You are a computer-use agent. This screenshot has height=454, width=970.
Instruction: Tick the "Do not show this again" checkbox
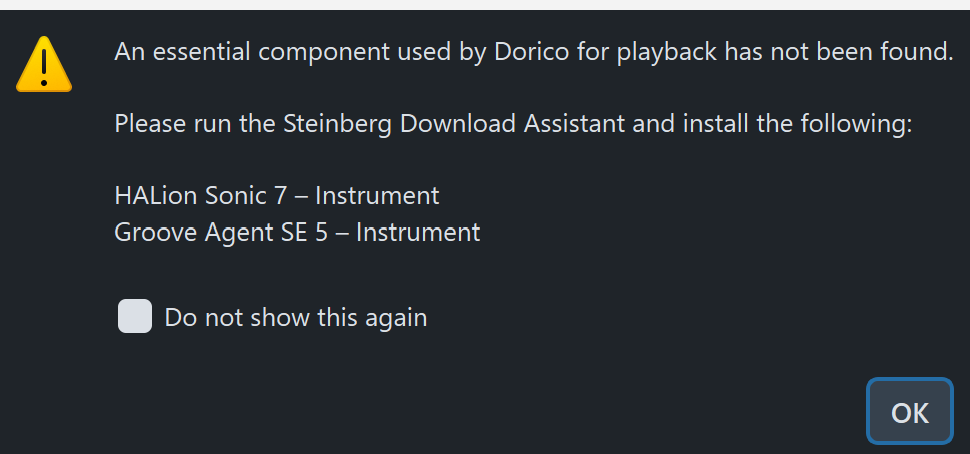(x=135, y=317)
